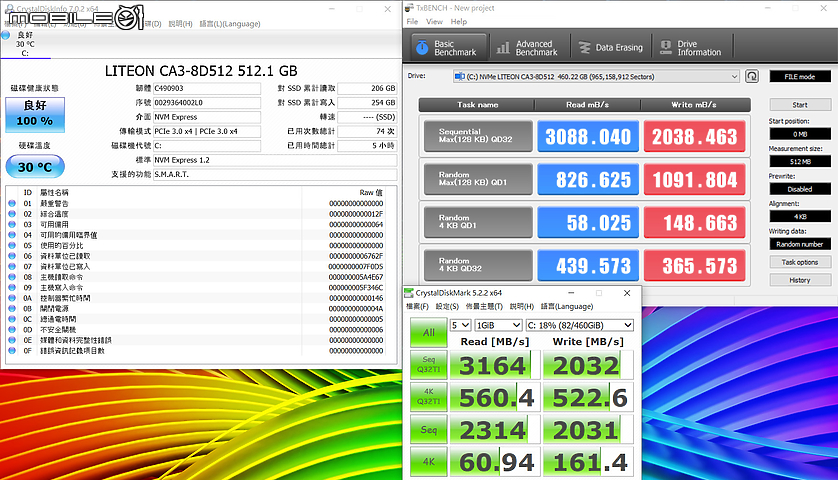Open the TxBENCH View menu
Viewport: 838px width, 480px height.
434,21
